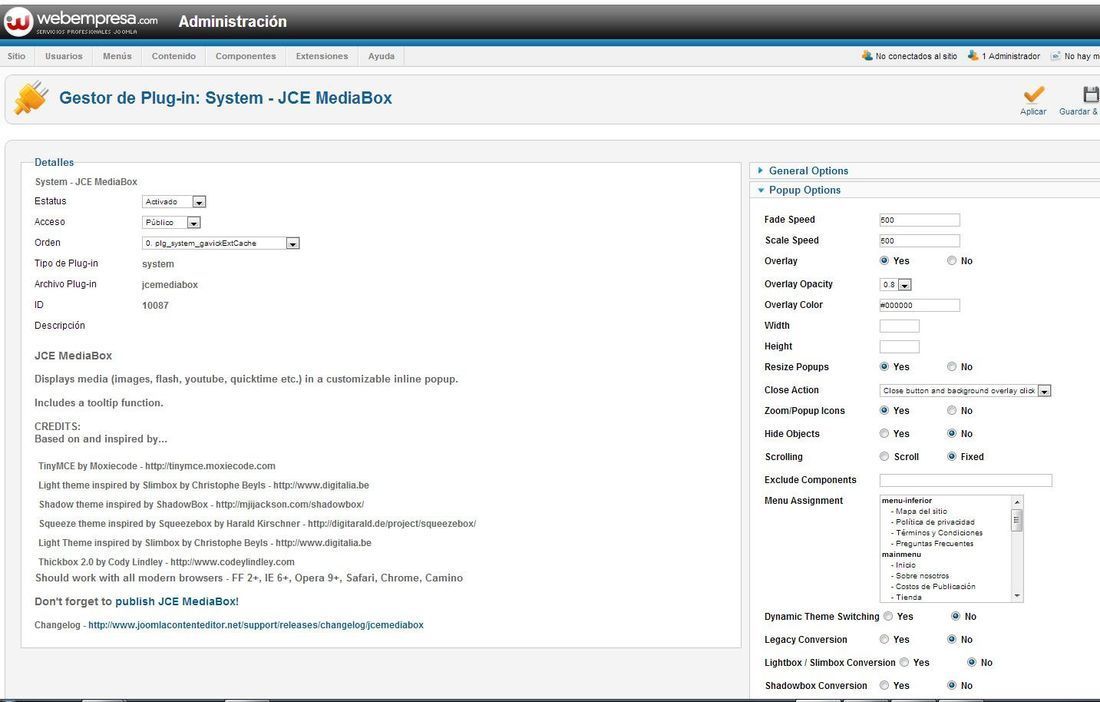Select Preguntas Frecuentes in Menu Assignment
1100x702 pixels.
(934, 544)
